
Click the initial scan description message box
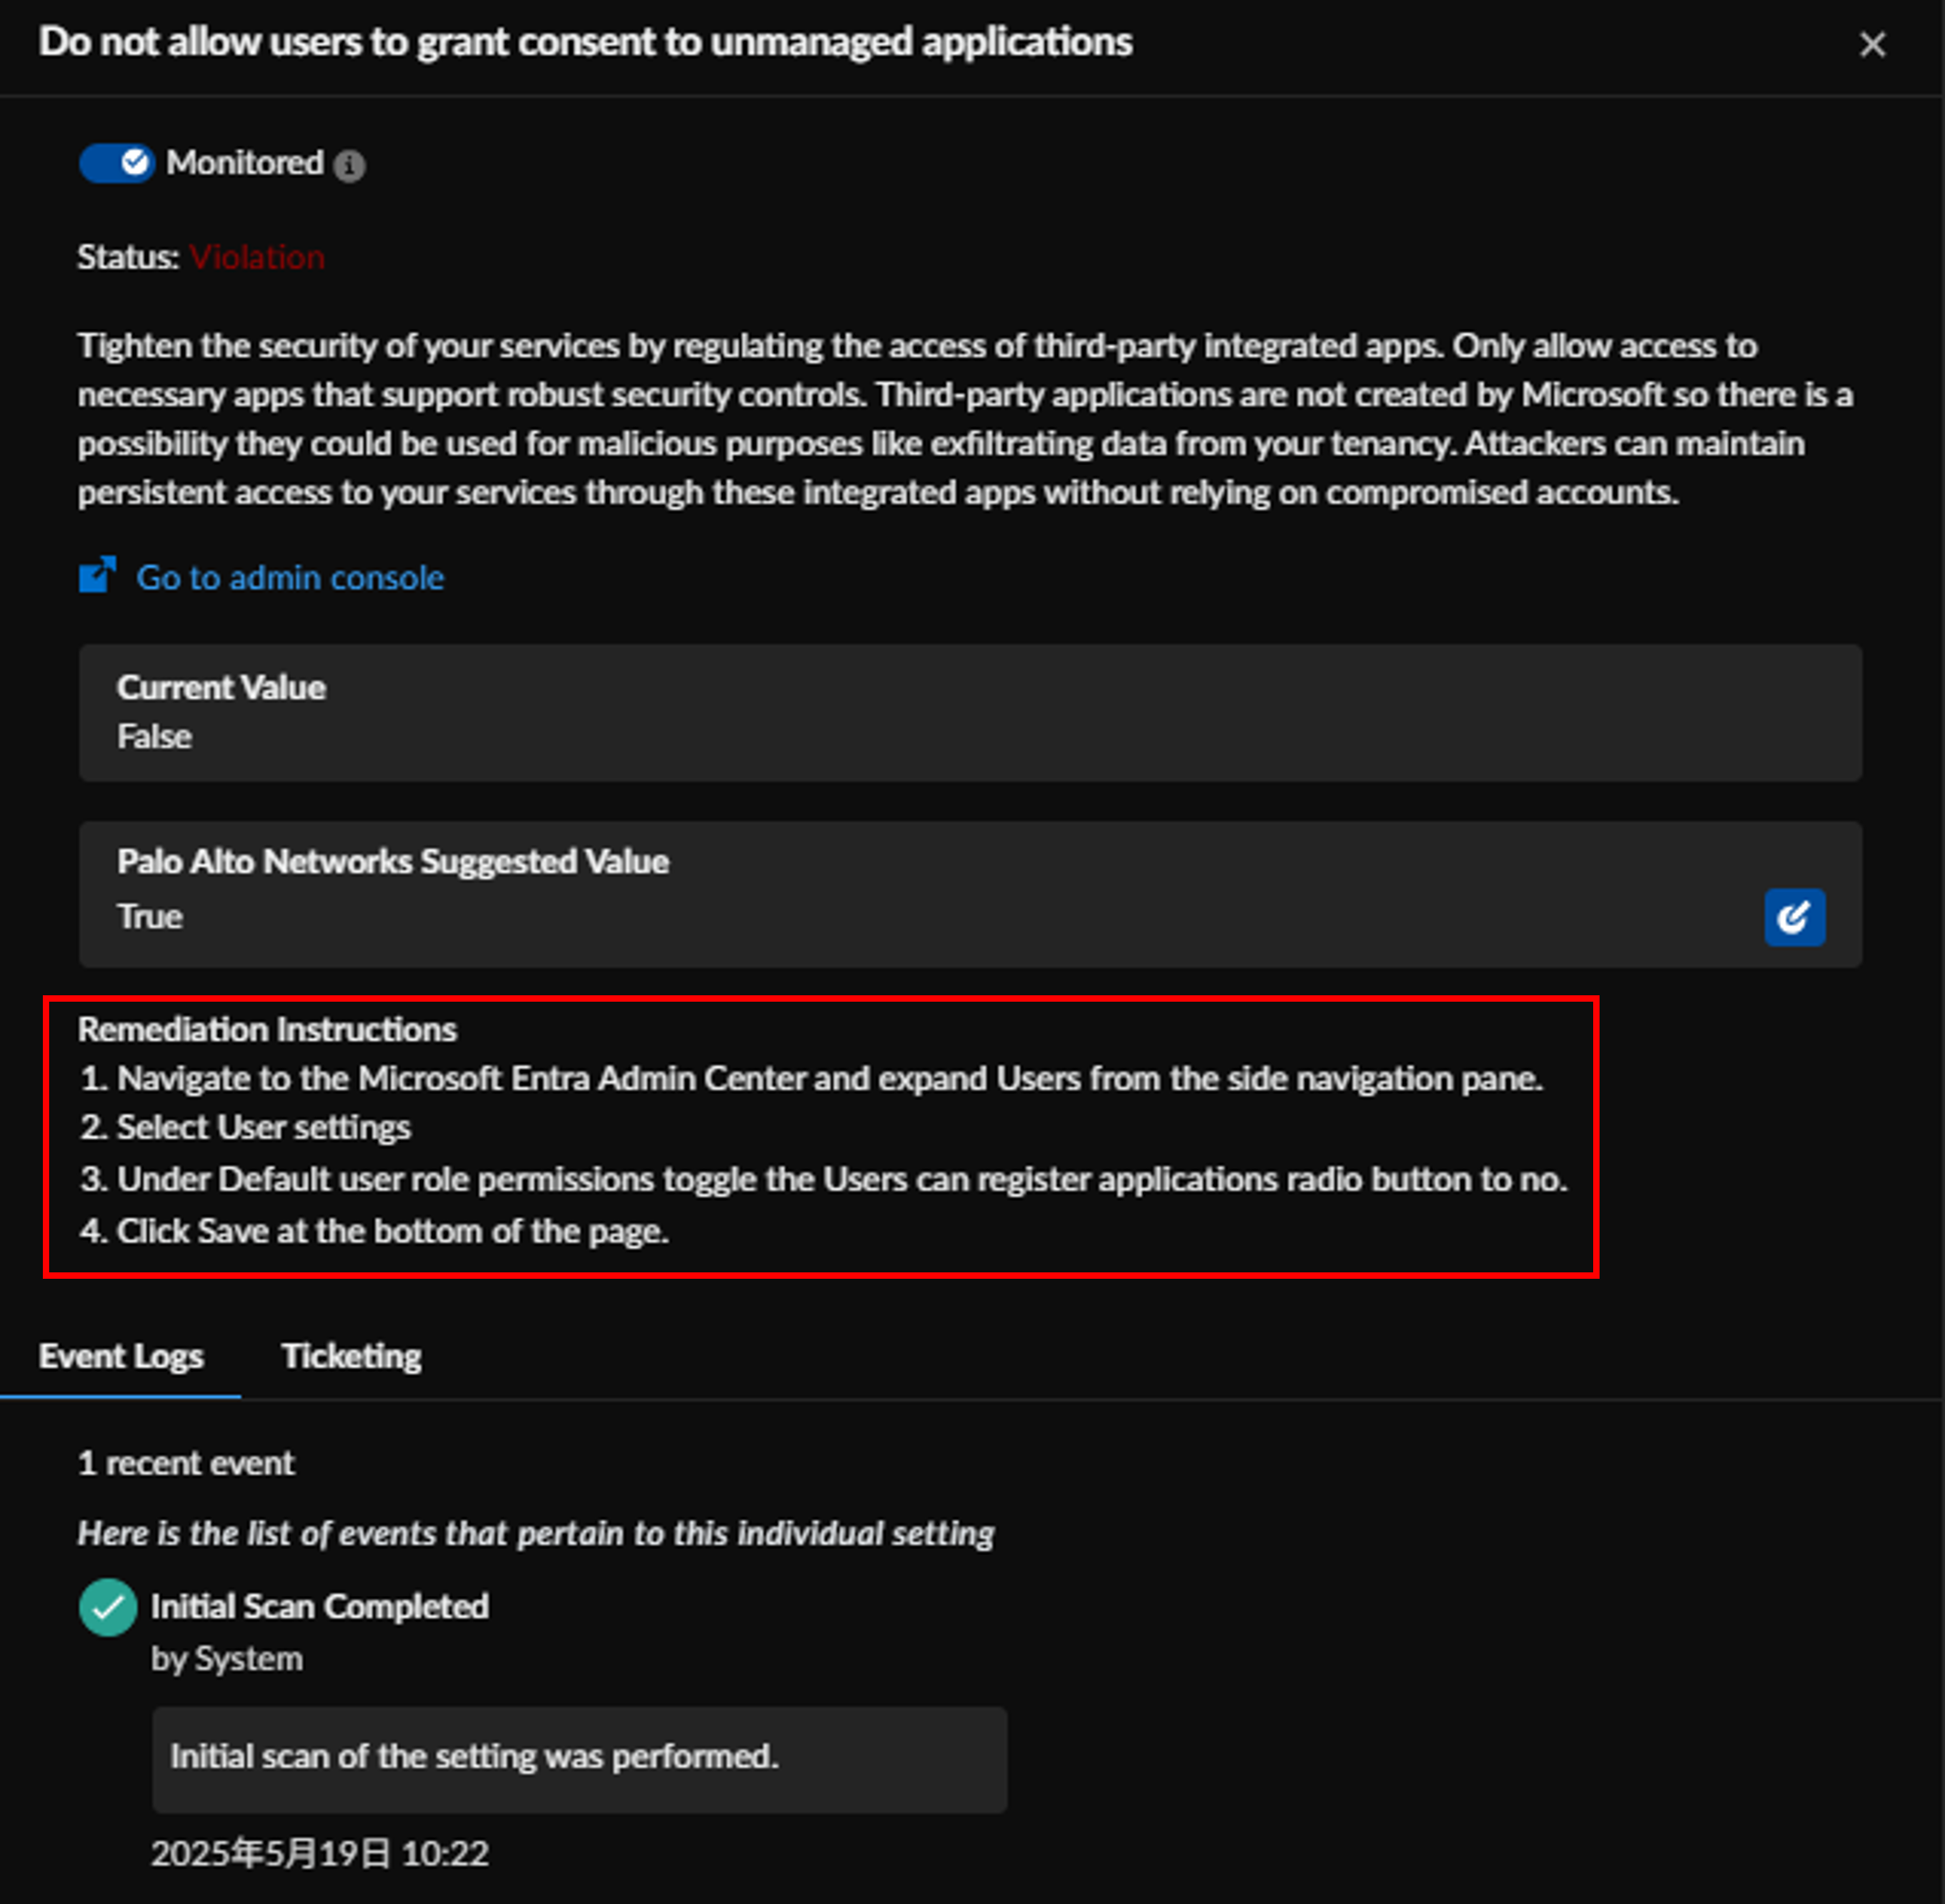point(579,1760)
